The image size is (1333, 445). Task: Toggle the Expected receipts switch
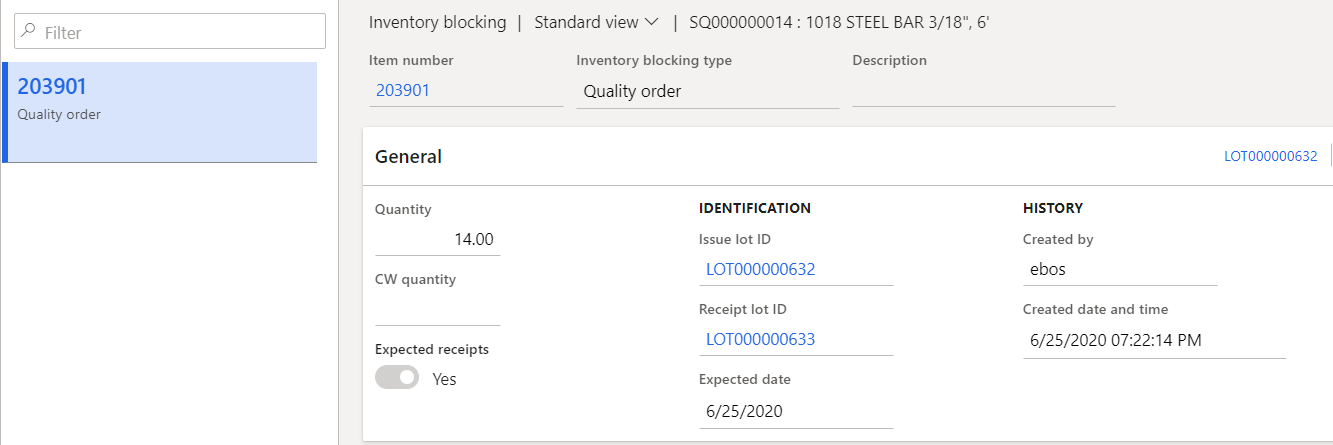397,378
